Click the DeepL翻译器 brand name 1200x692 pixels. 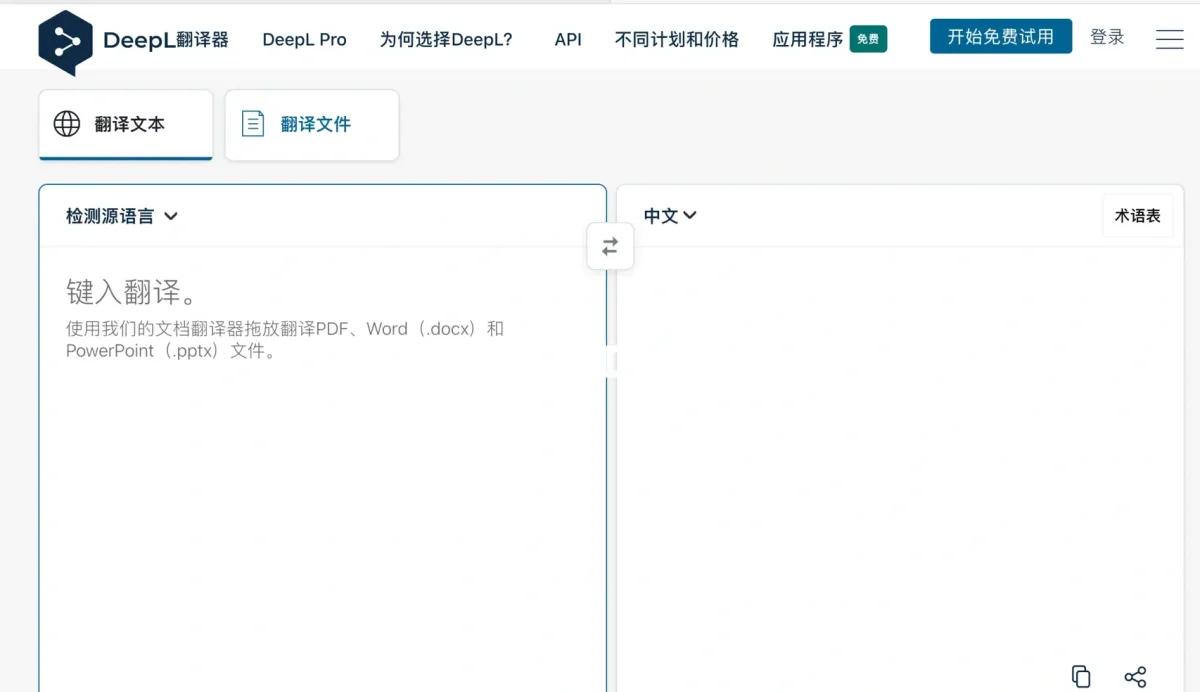pos(166,40)
